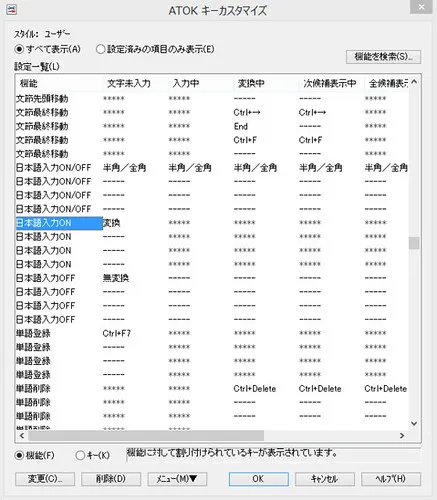Click the 削除(D) button
437x500 pixels.
pos(111,479)
